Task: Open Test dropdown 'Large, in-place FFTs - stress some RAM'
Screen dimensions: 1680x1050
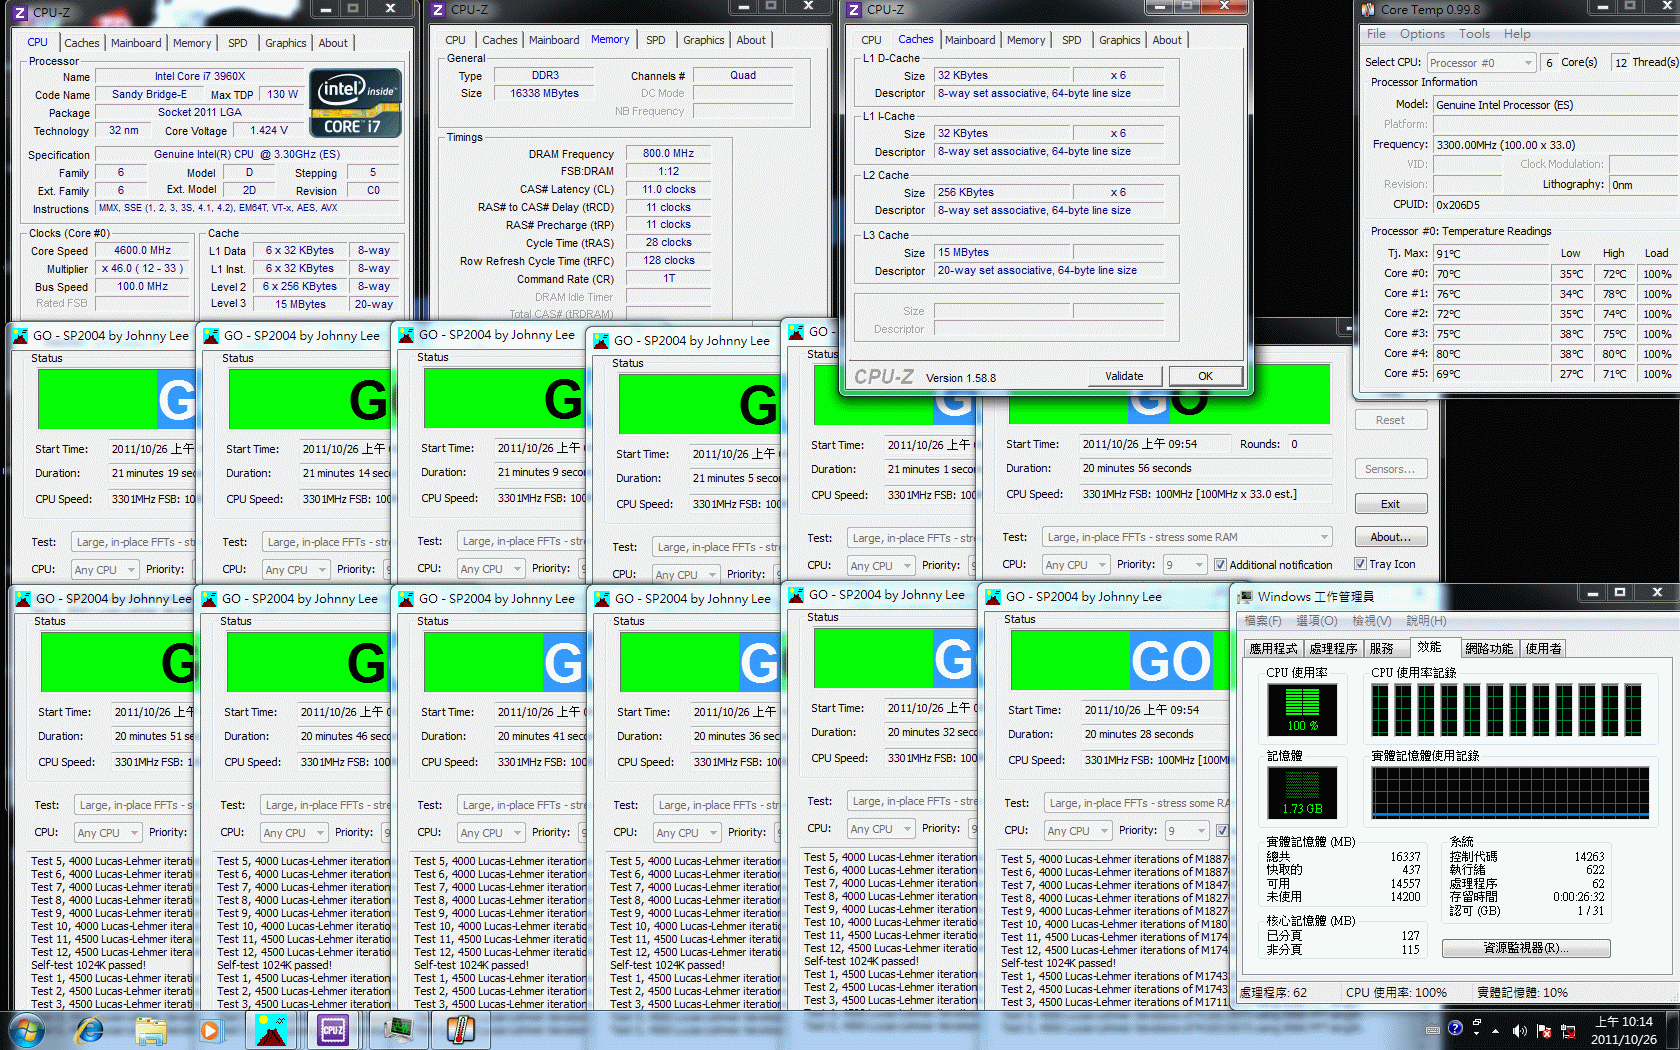Action: tap(1187, 537)
